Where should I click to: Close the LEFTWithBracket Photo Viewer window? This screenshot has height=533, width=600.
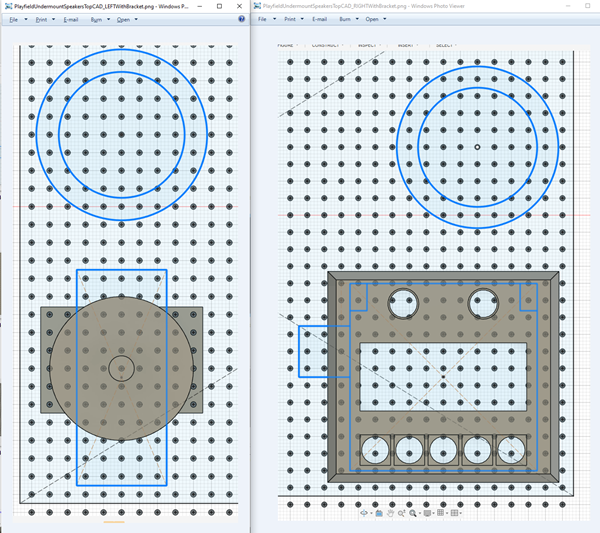(240, 6)
